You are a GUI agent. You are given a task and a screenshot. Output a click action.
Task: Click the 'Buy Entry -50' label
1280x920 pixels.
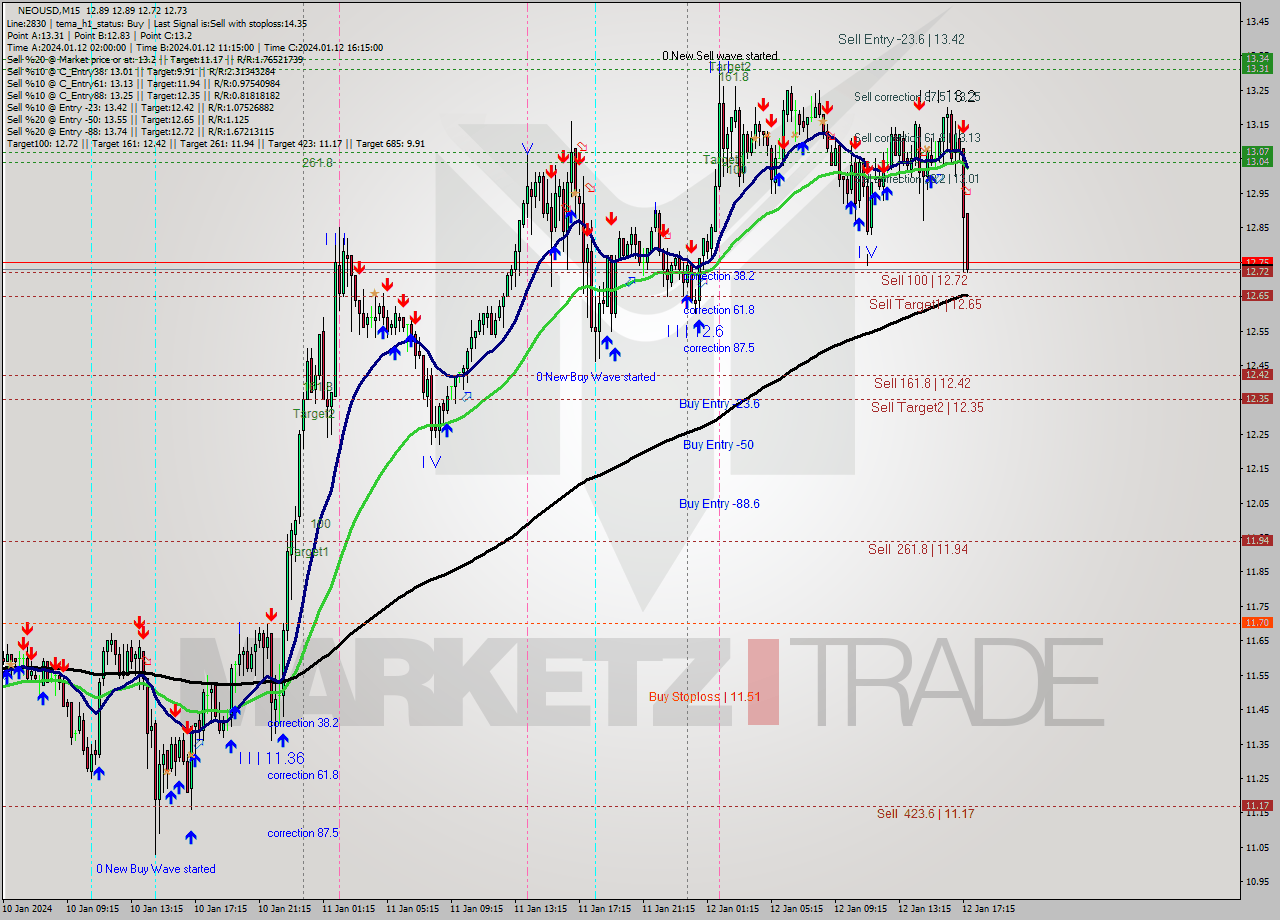pyautogui.click(x=718, y=444)
